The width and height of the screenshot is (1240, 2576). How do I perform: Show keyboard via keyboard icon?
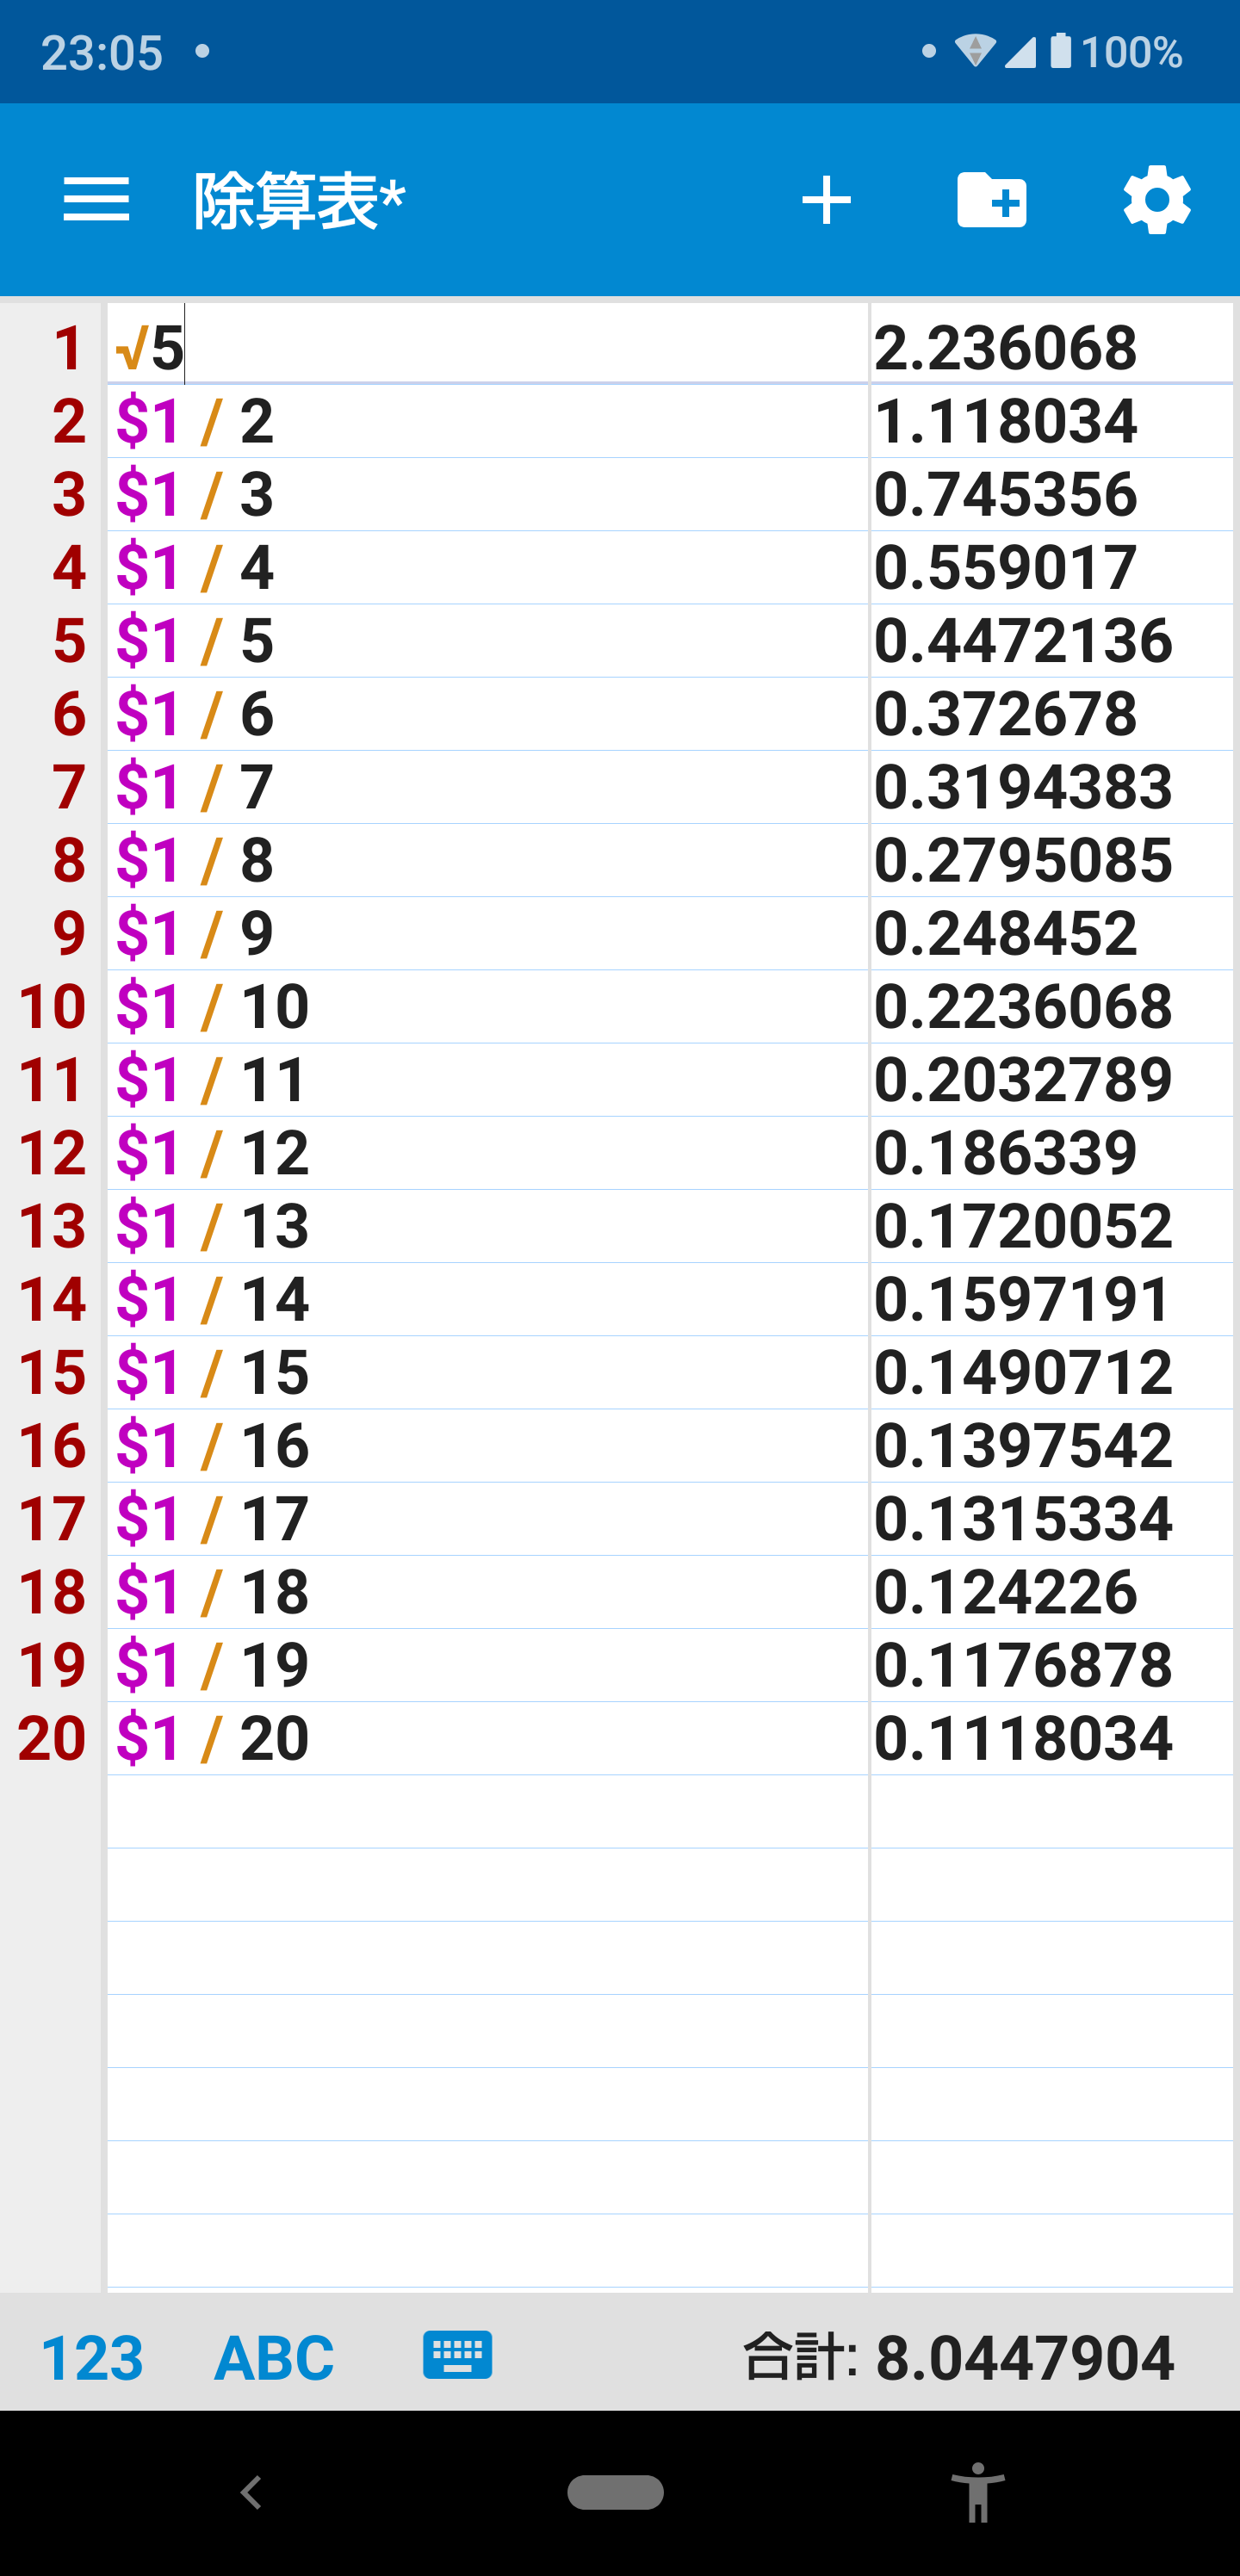457,2354
